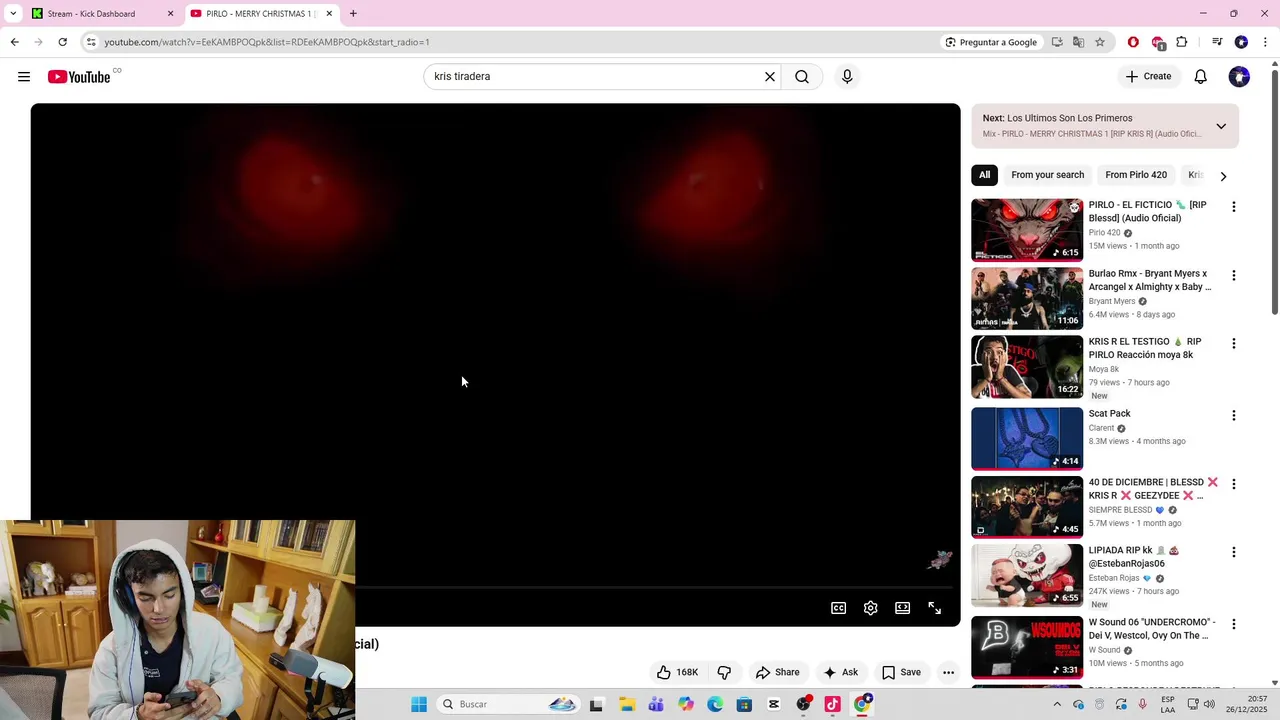Open browser media controls icon

coord(1217,42)
